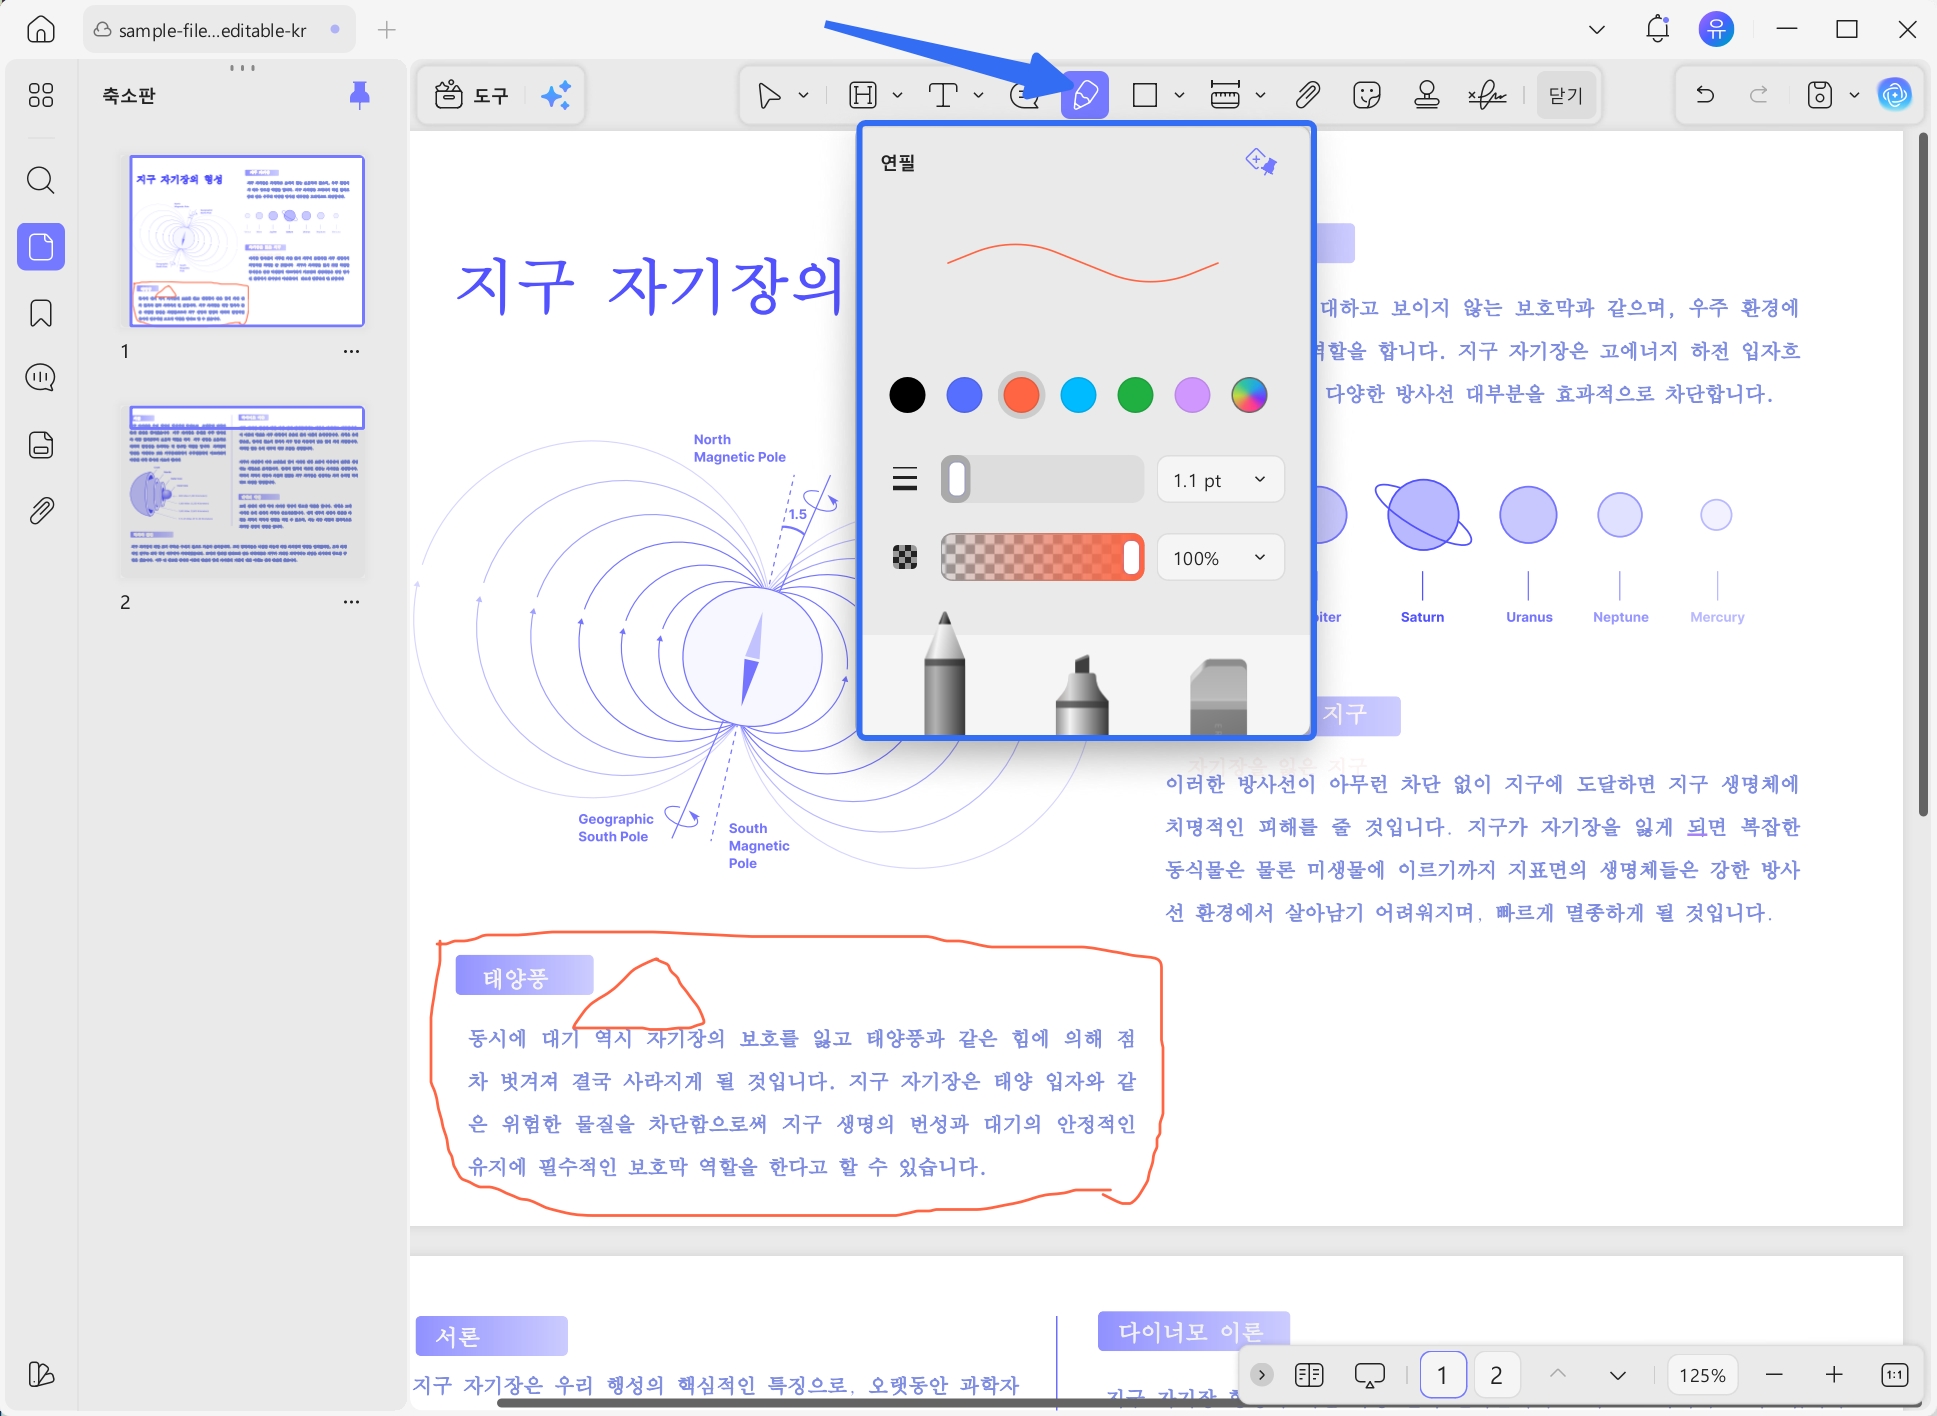Click the save icon in toolbar

pyautogui.click(x=1820, y=95)
